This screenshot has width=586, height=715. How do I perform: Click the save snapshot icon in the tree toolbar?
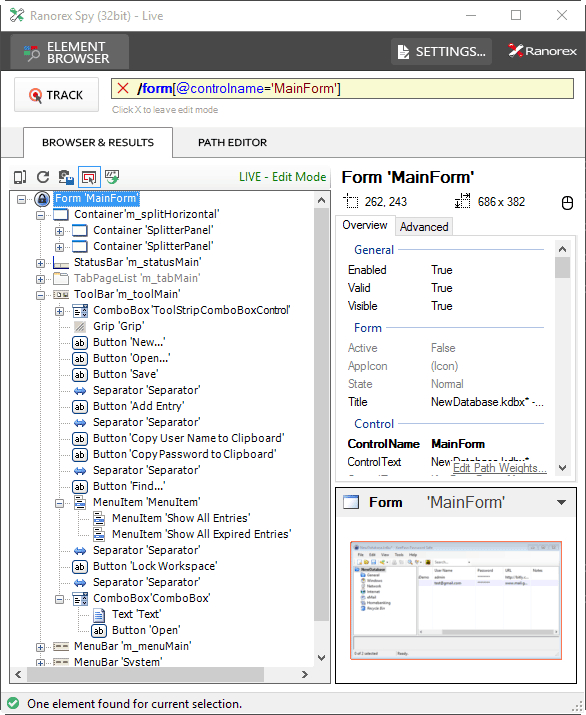(x=66, y=177)
